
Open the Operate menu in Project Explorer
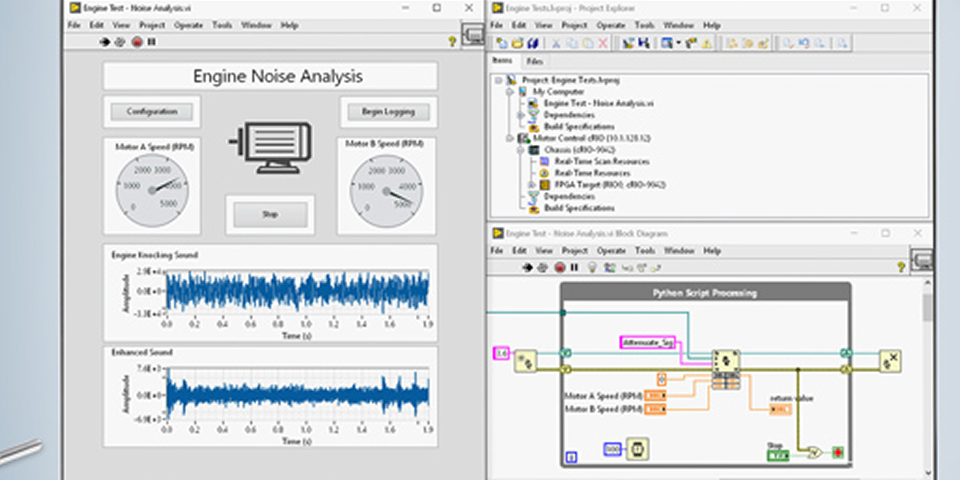[x=610, y=25]
